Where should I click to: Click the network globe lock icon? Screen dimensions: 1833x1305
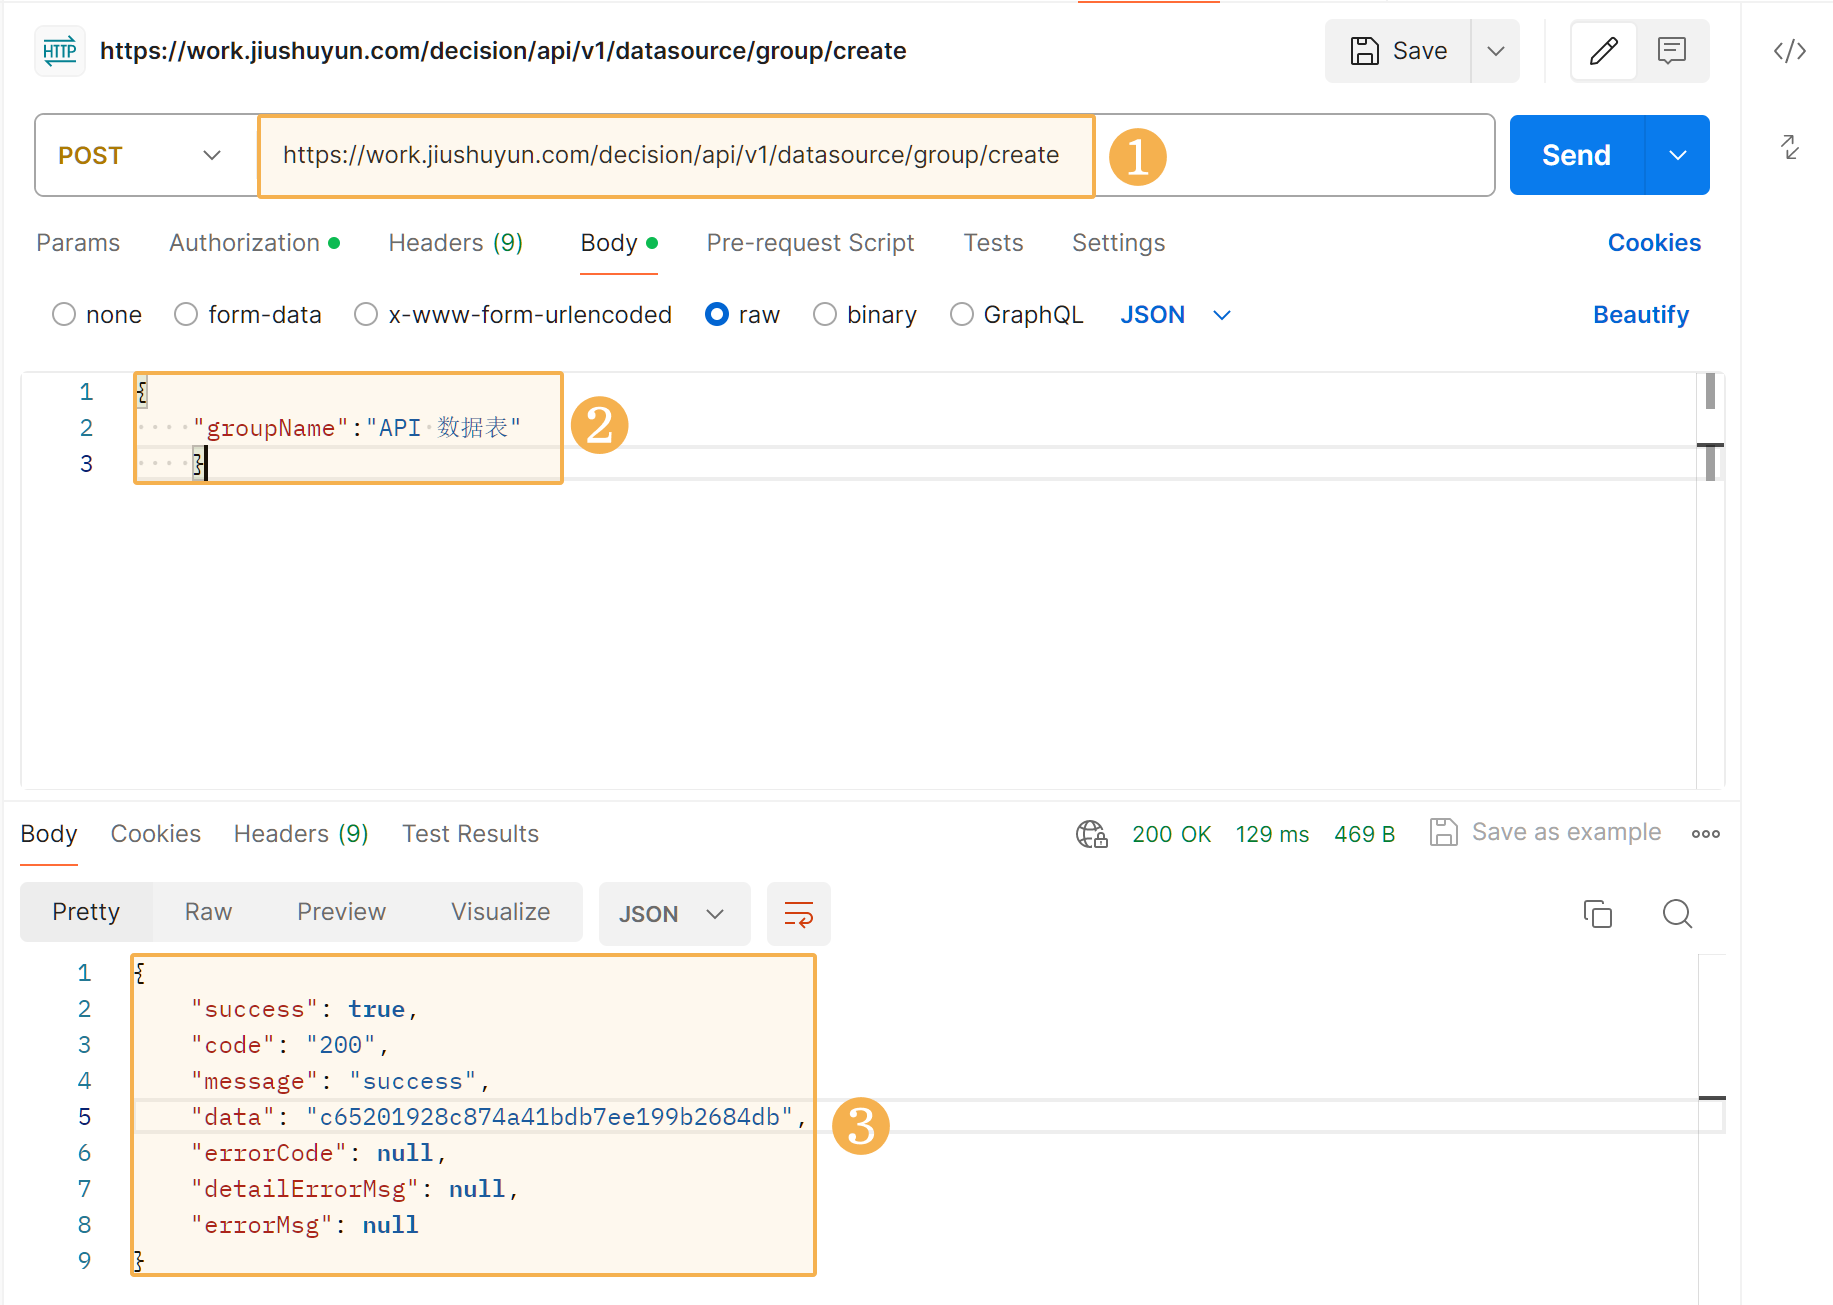coord(1091,834)
